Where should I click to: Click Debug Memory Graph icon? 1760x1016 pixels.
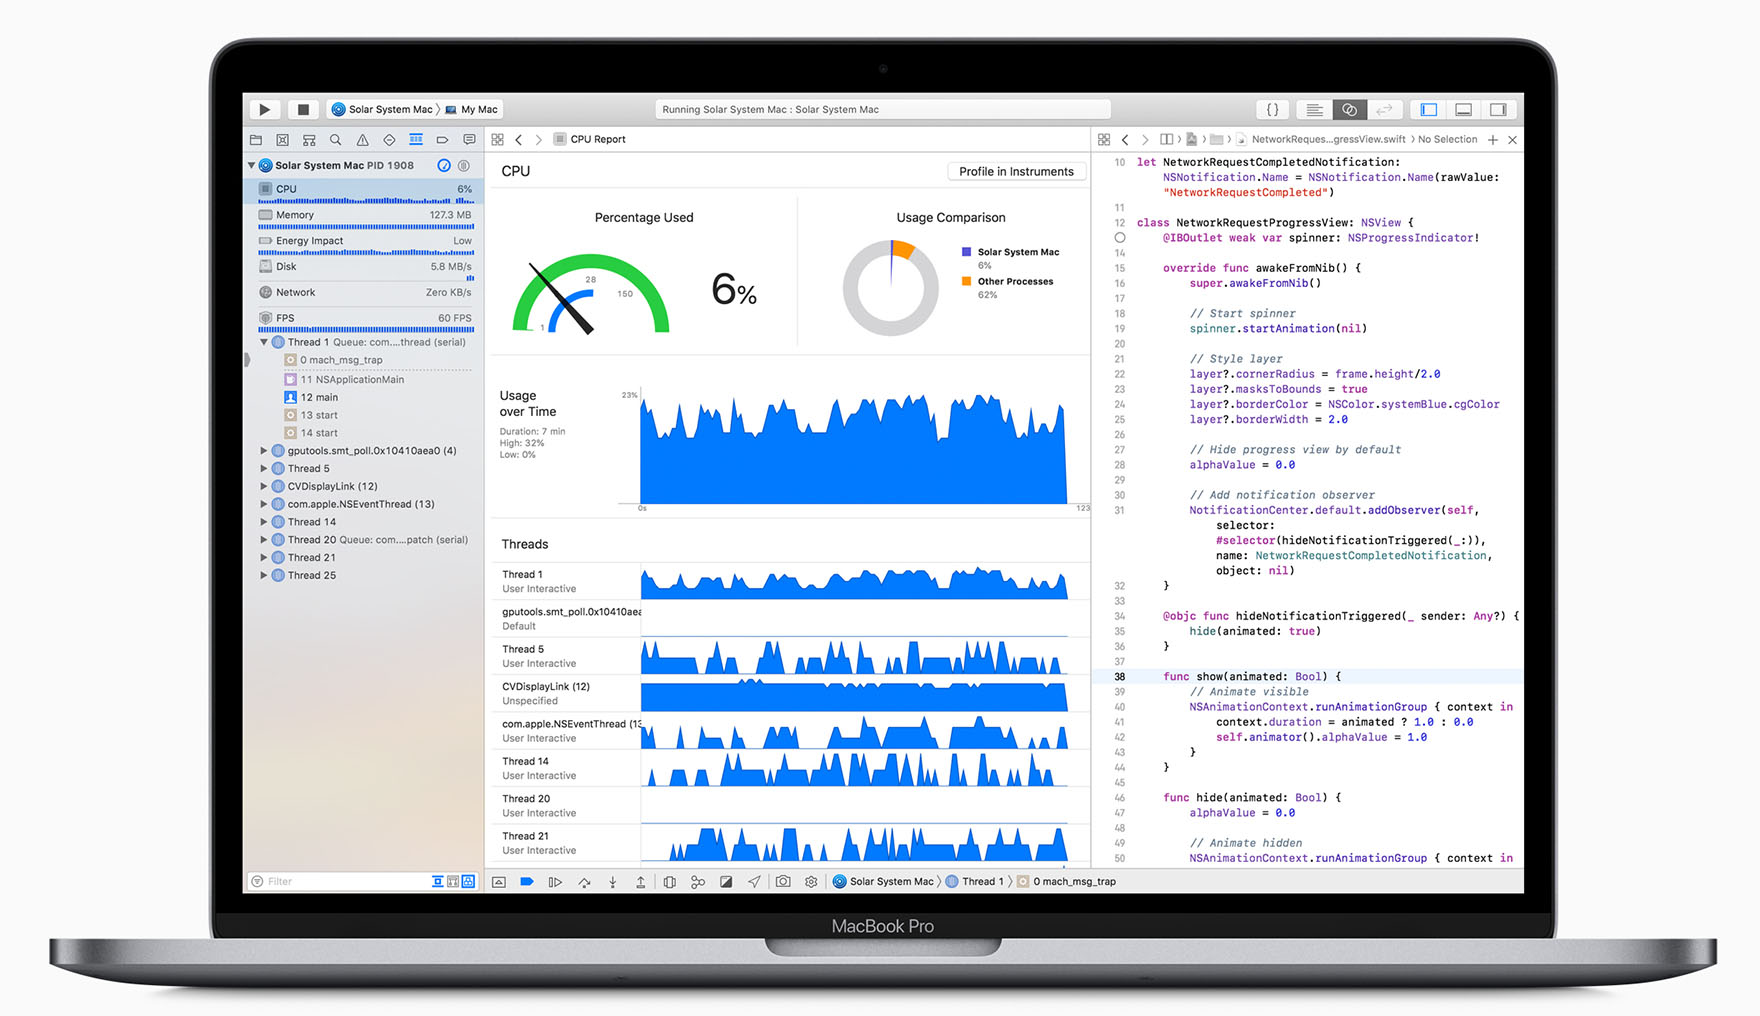tap(698, 882)
